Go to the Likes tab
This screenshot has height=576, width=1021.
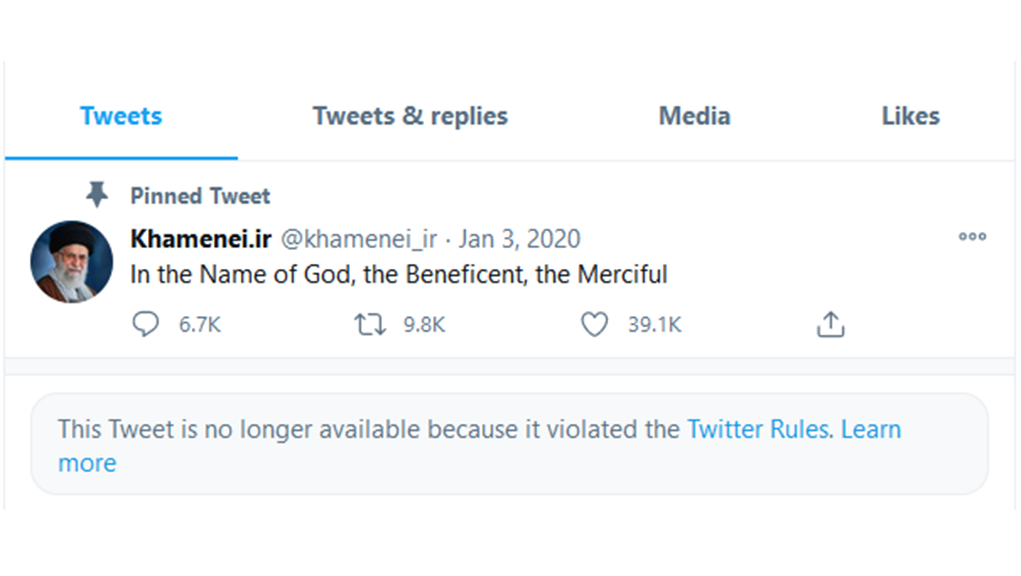(910, 116)
